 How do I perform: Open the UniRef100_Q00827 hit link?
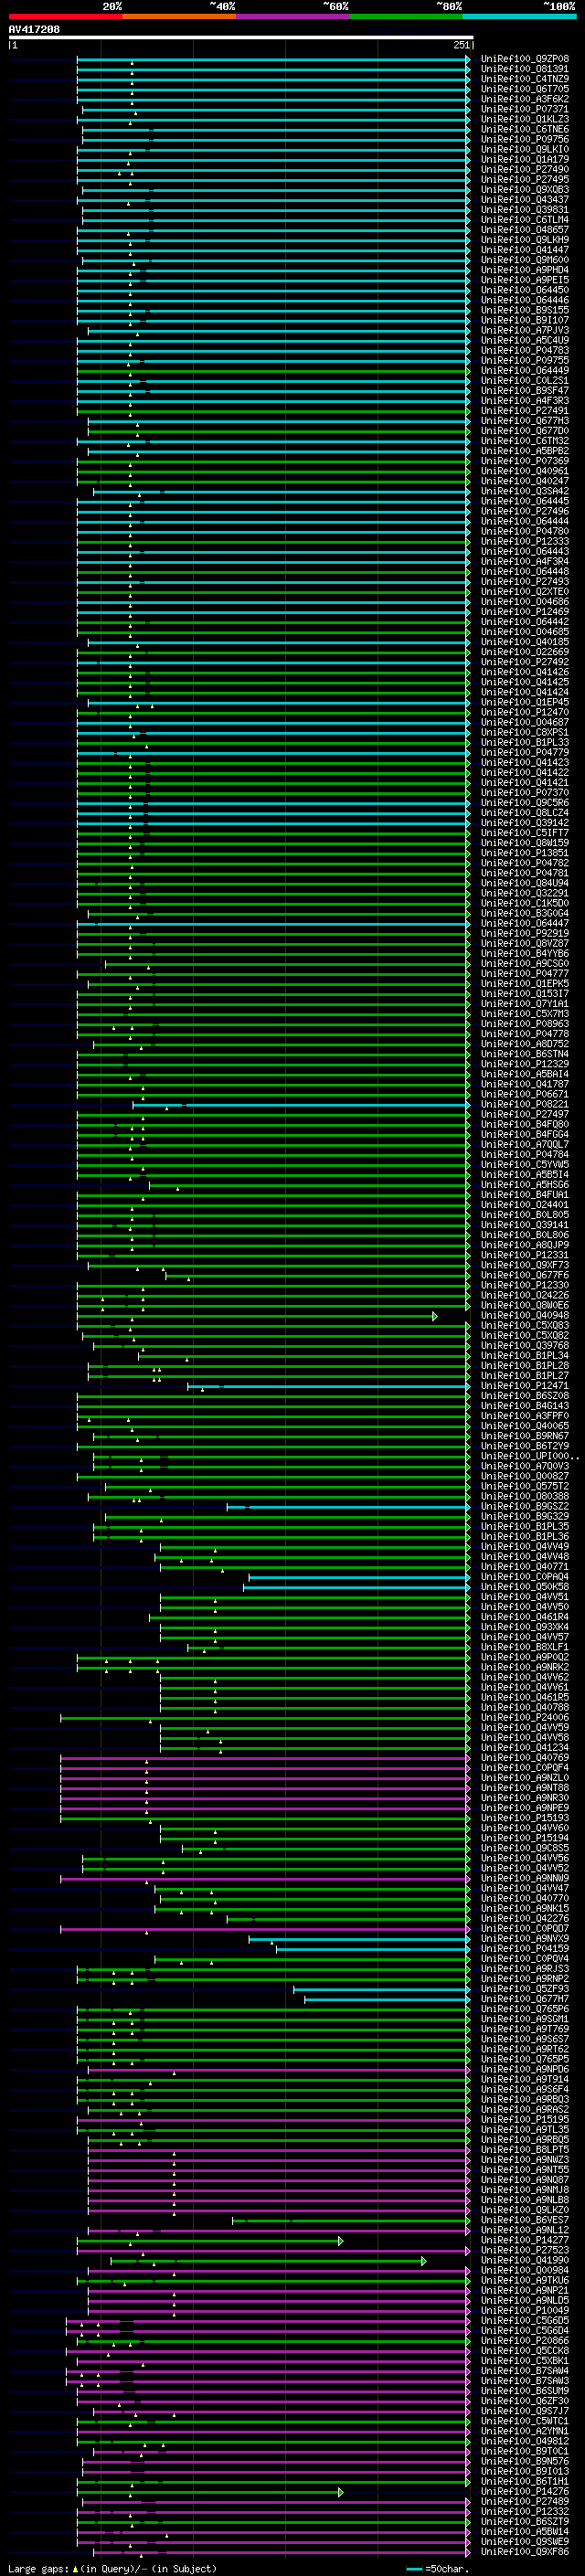tap(525, 1477)
